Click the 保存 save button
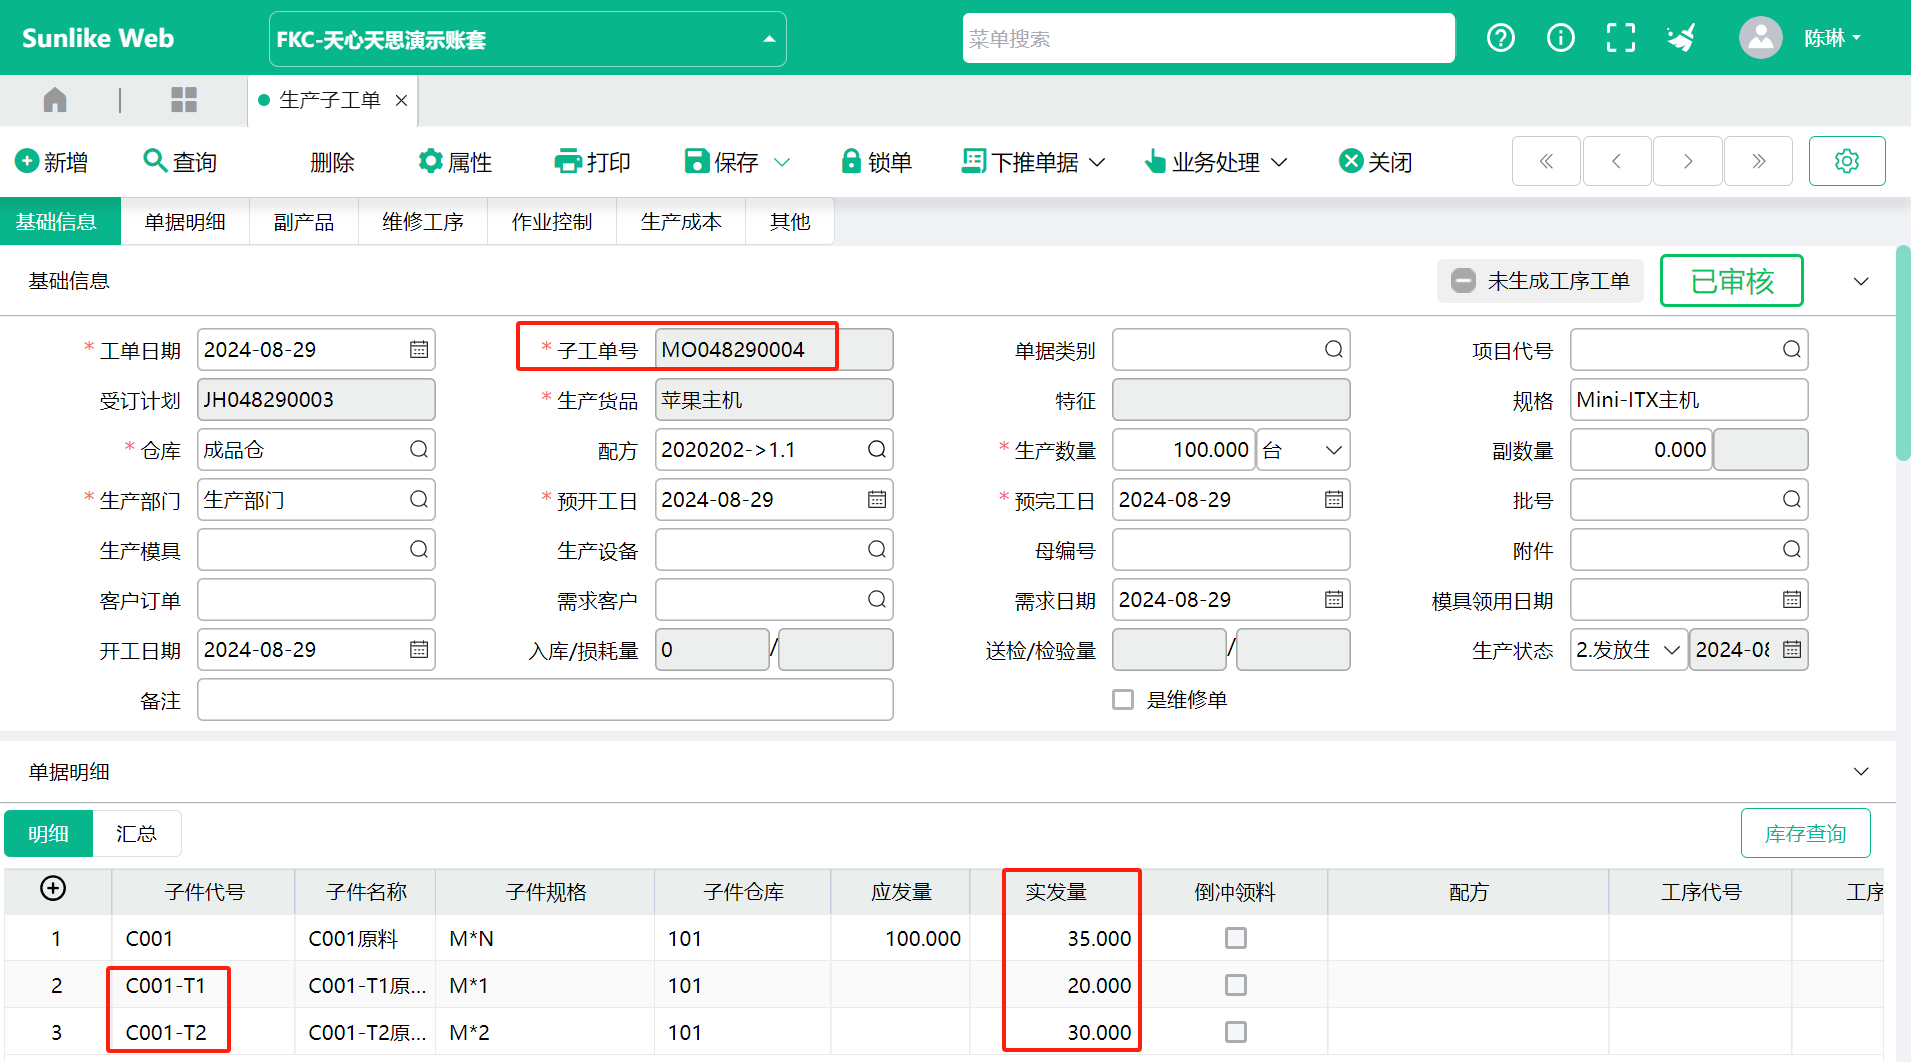The width and height of the screenshot is (1911, 1062). pos(721,162)
